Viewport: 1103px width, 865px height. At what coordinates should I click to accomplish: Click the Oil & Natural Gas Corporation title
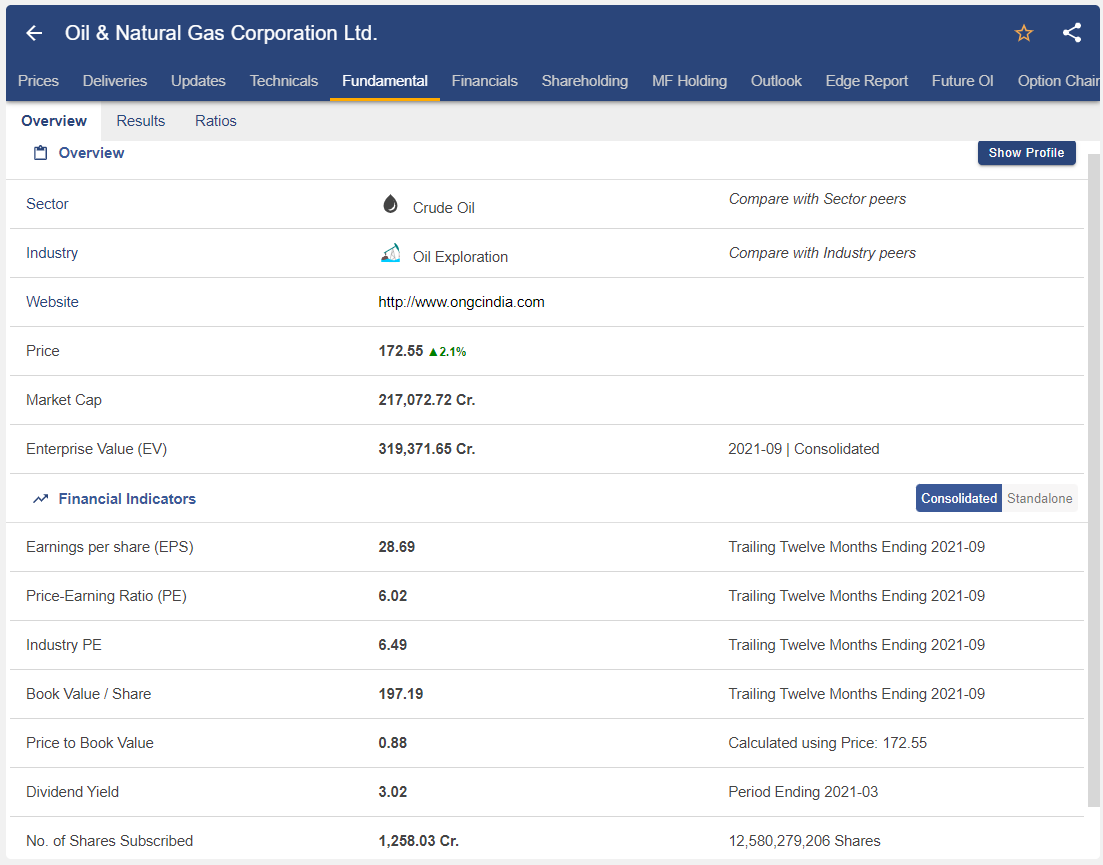click(221, 33)
